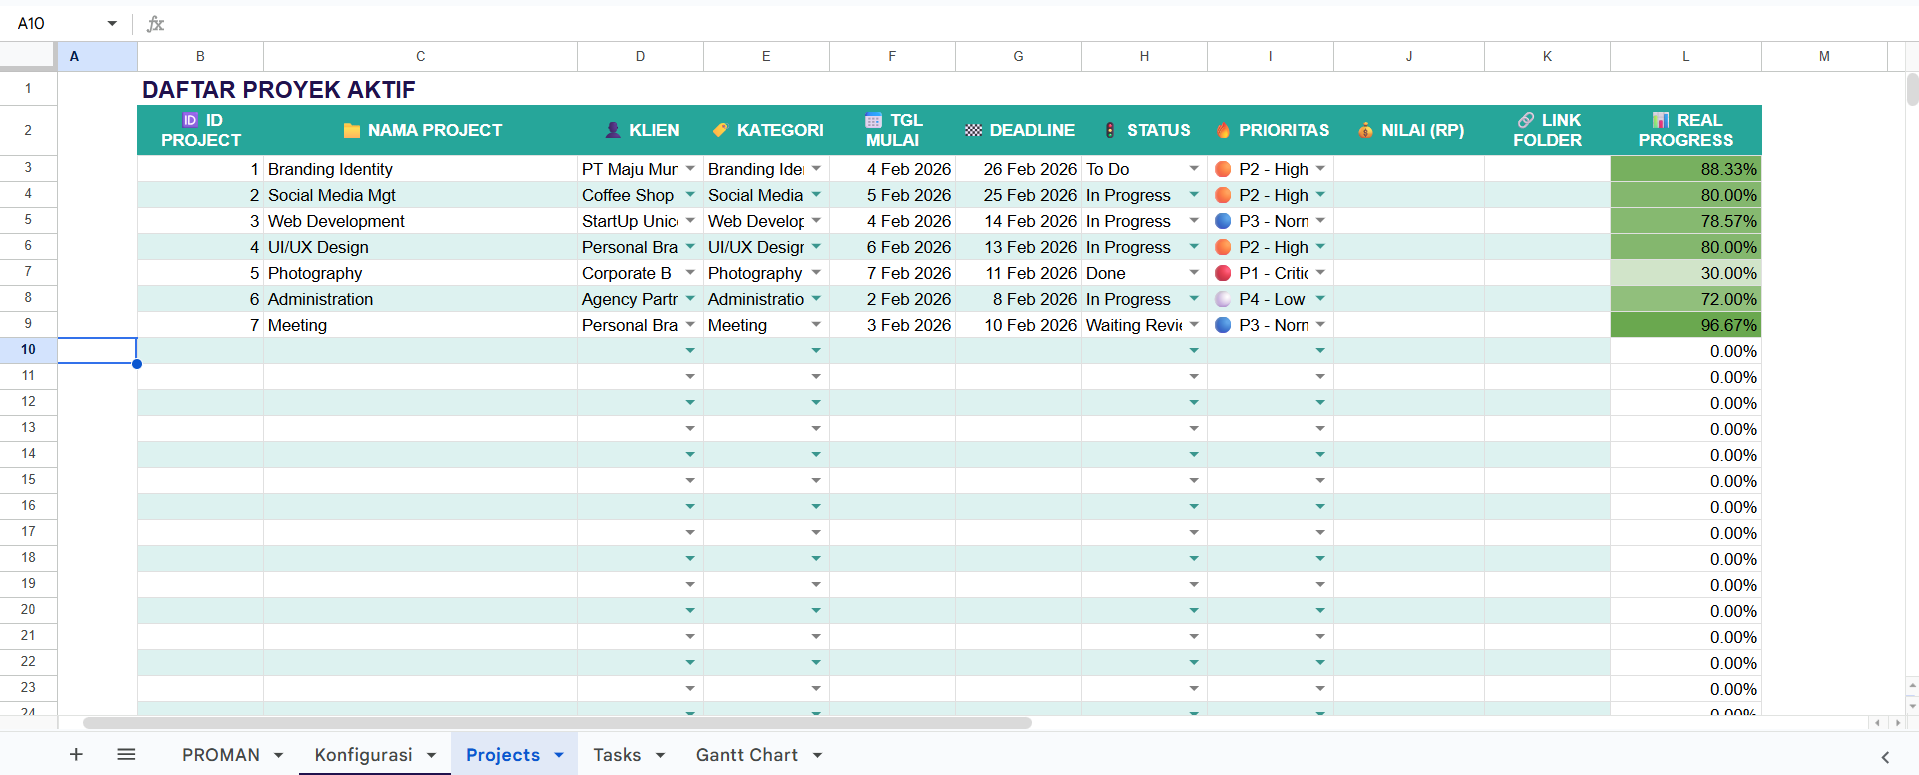The height and width of the screenshot is (775, 1919).
Task: Switch to the Tasks sheet tab
Action: 617,755
